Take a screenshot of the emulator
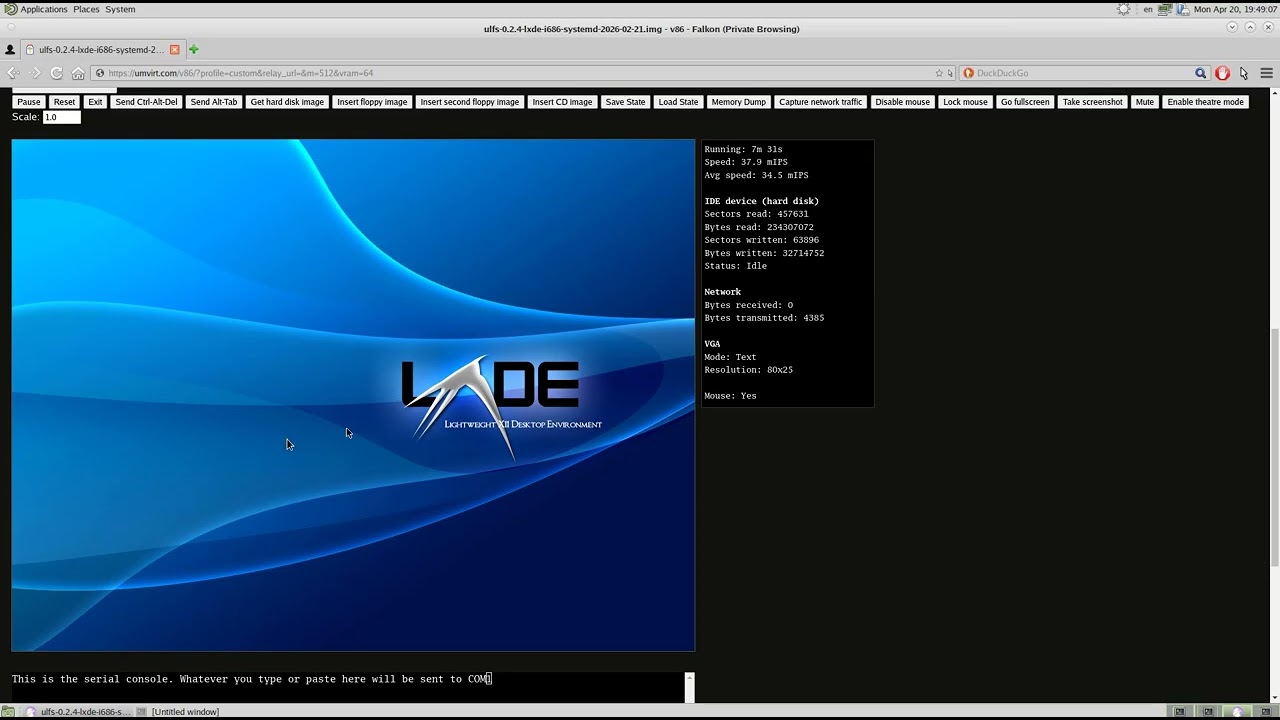 coord(1092,102)
